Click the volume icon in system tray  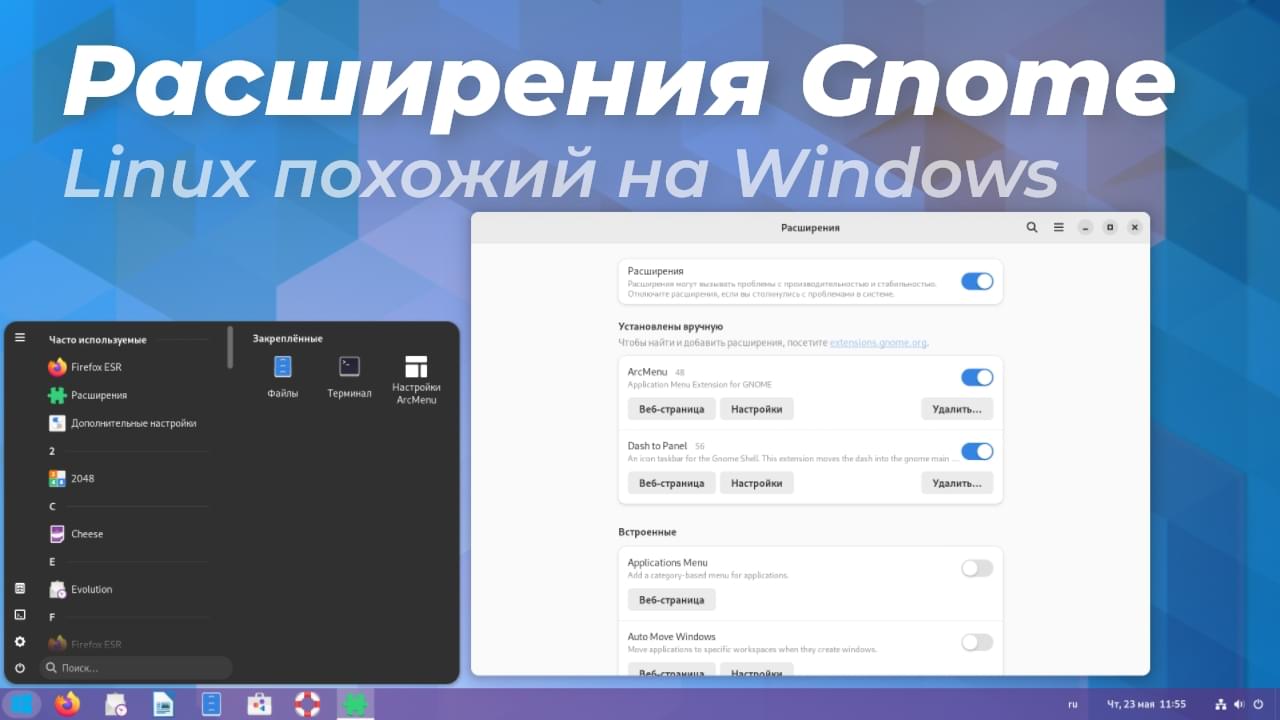[1240, 704]
